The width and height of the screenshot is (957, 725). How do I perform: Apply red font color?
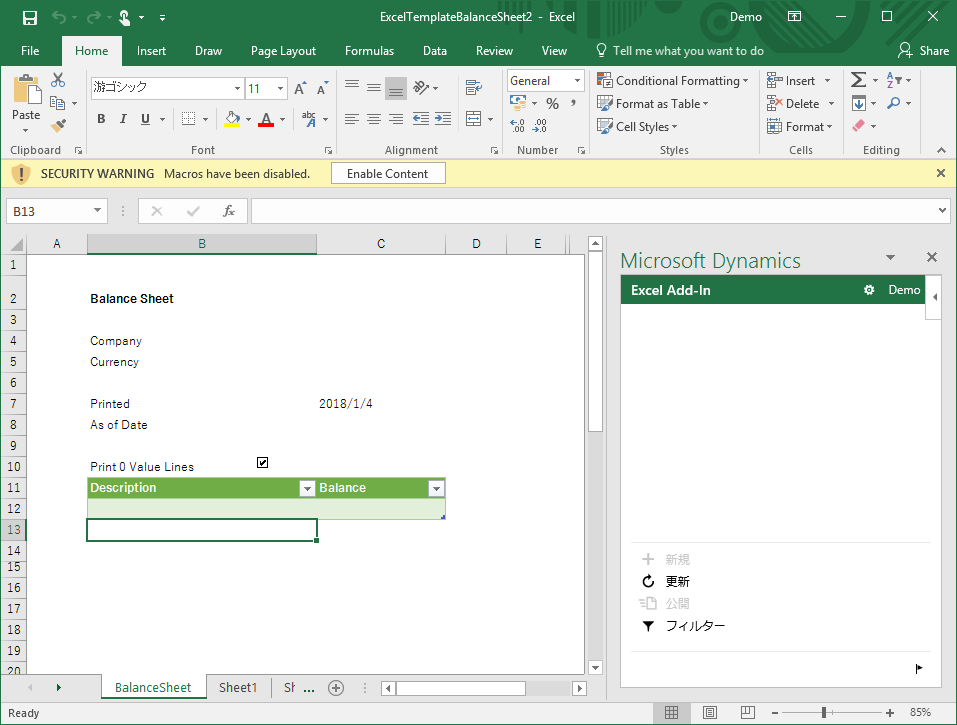point(265,119)
